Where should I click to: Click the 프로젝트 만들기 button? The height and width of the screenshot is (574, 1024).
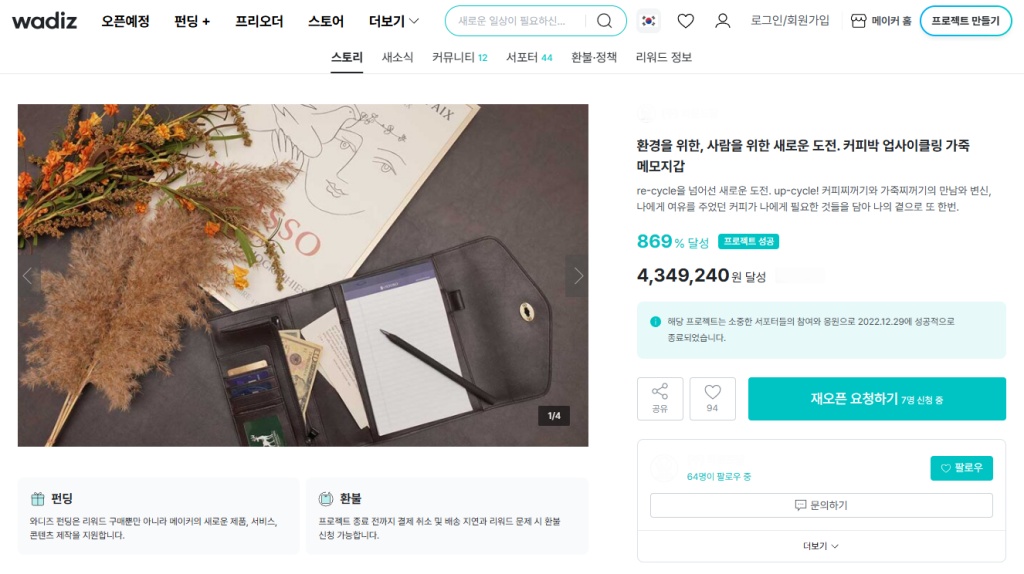pos(965,21)
